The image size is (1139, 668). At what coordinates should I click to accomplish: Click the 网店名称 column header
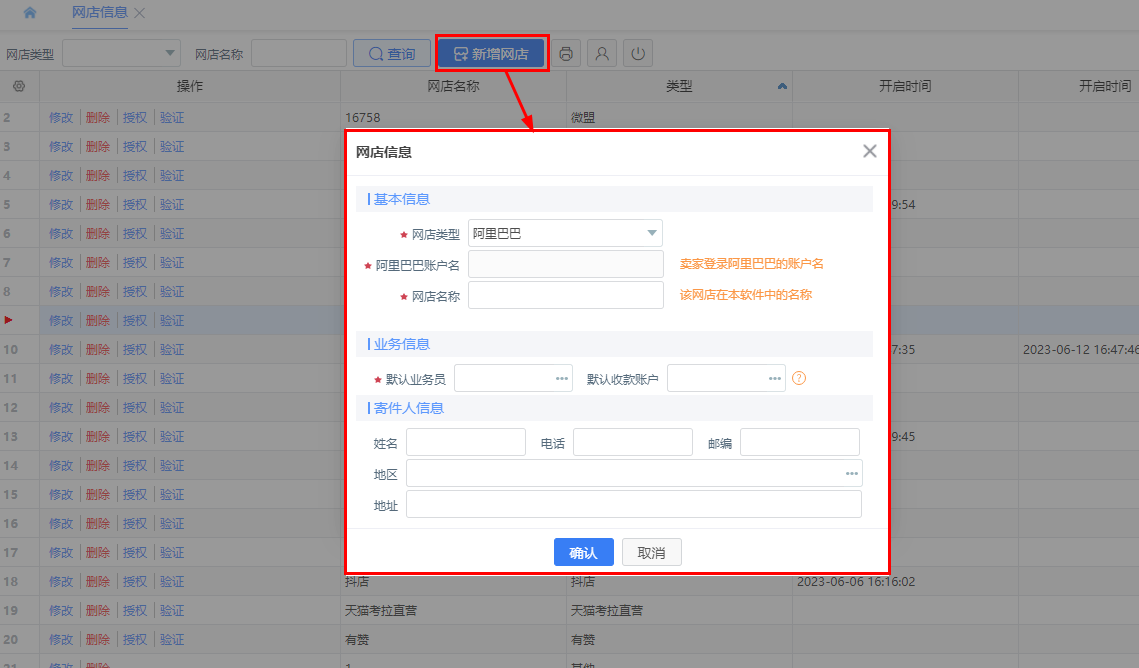click(453, 86)
